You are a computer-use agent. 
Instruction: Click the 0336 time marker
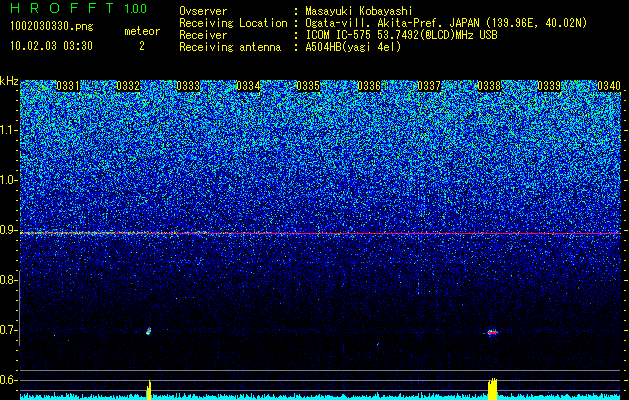pyautogui.click(x=369, y=86)
